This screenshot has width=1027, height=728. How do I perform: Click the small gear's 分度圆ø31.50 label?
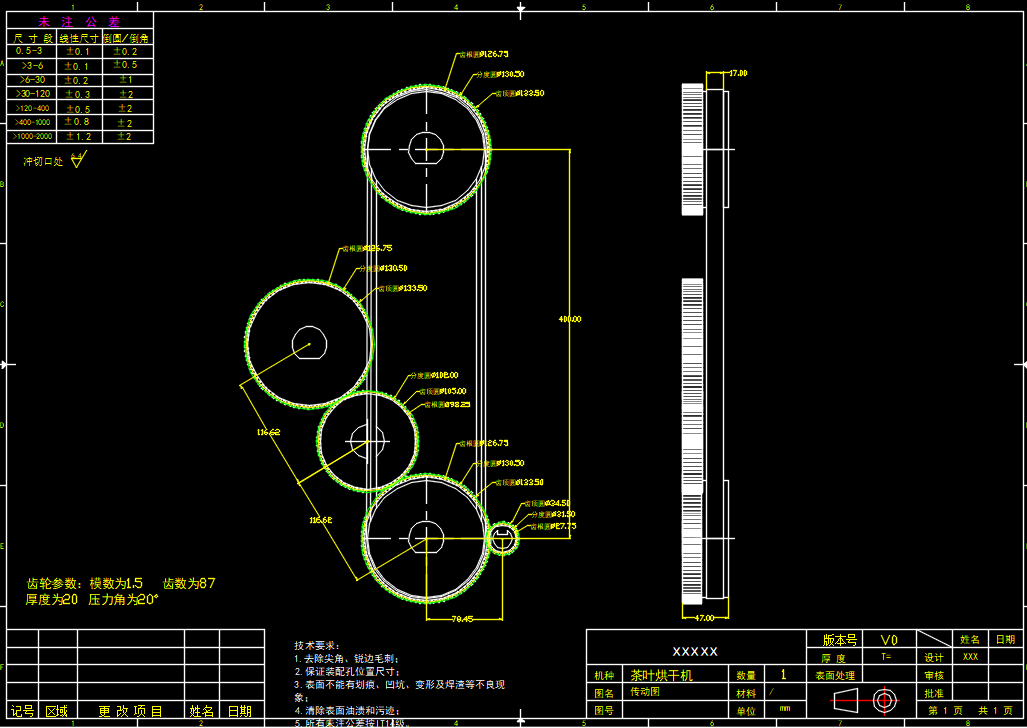552,514
